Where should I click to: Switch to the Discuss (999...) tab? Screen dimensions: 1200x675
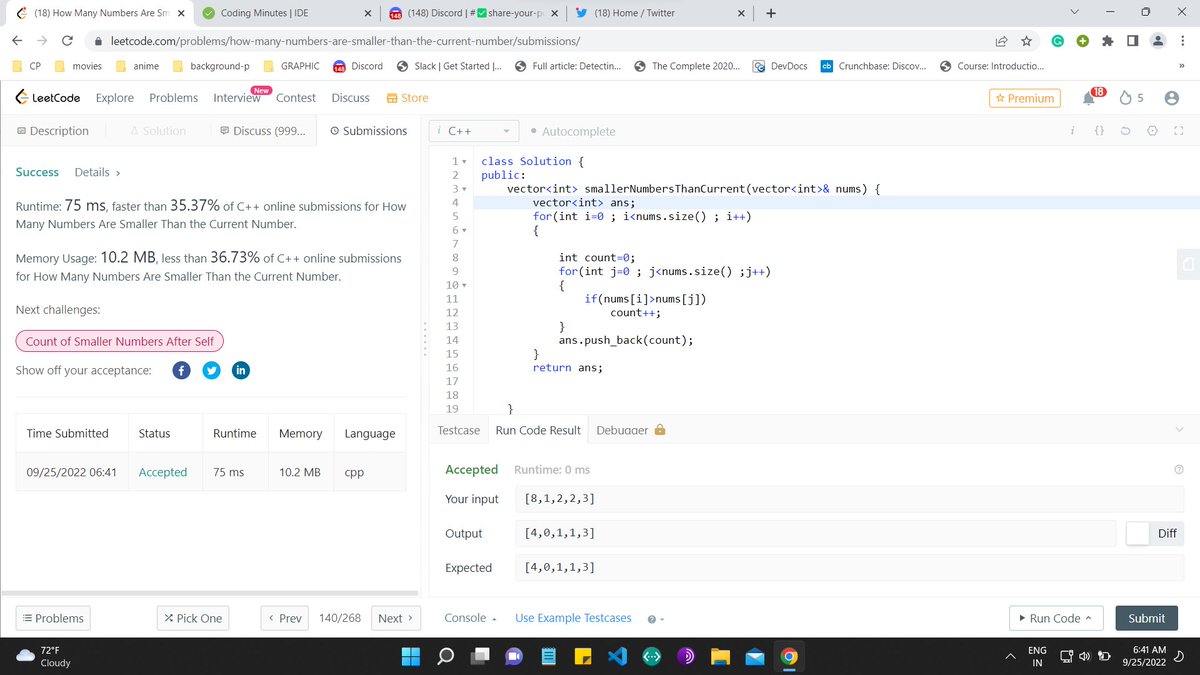(x=262, y=131)
